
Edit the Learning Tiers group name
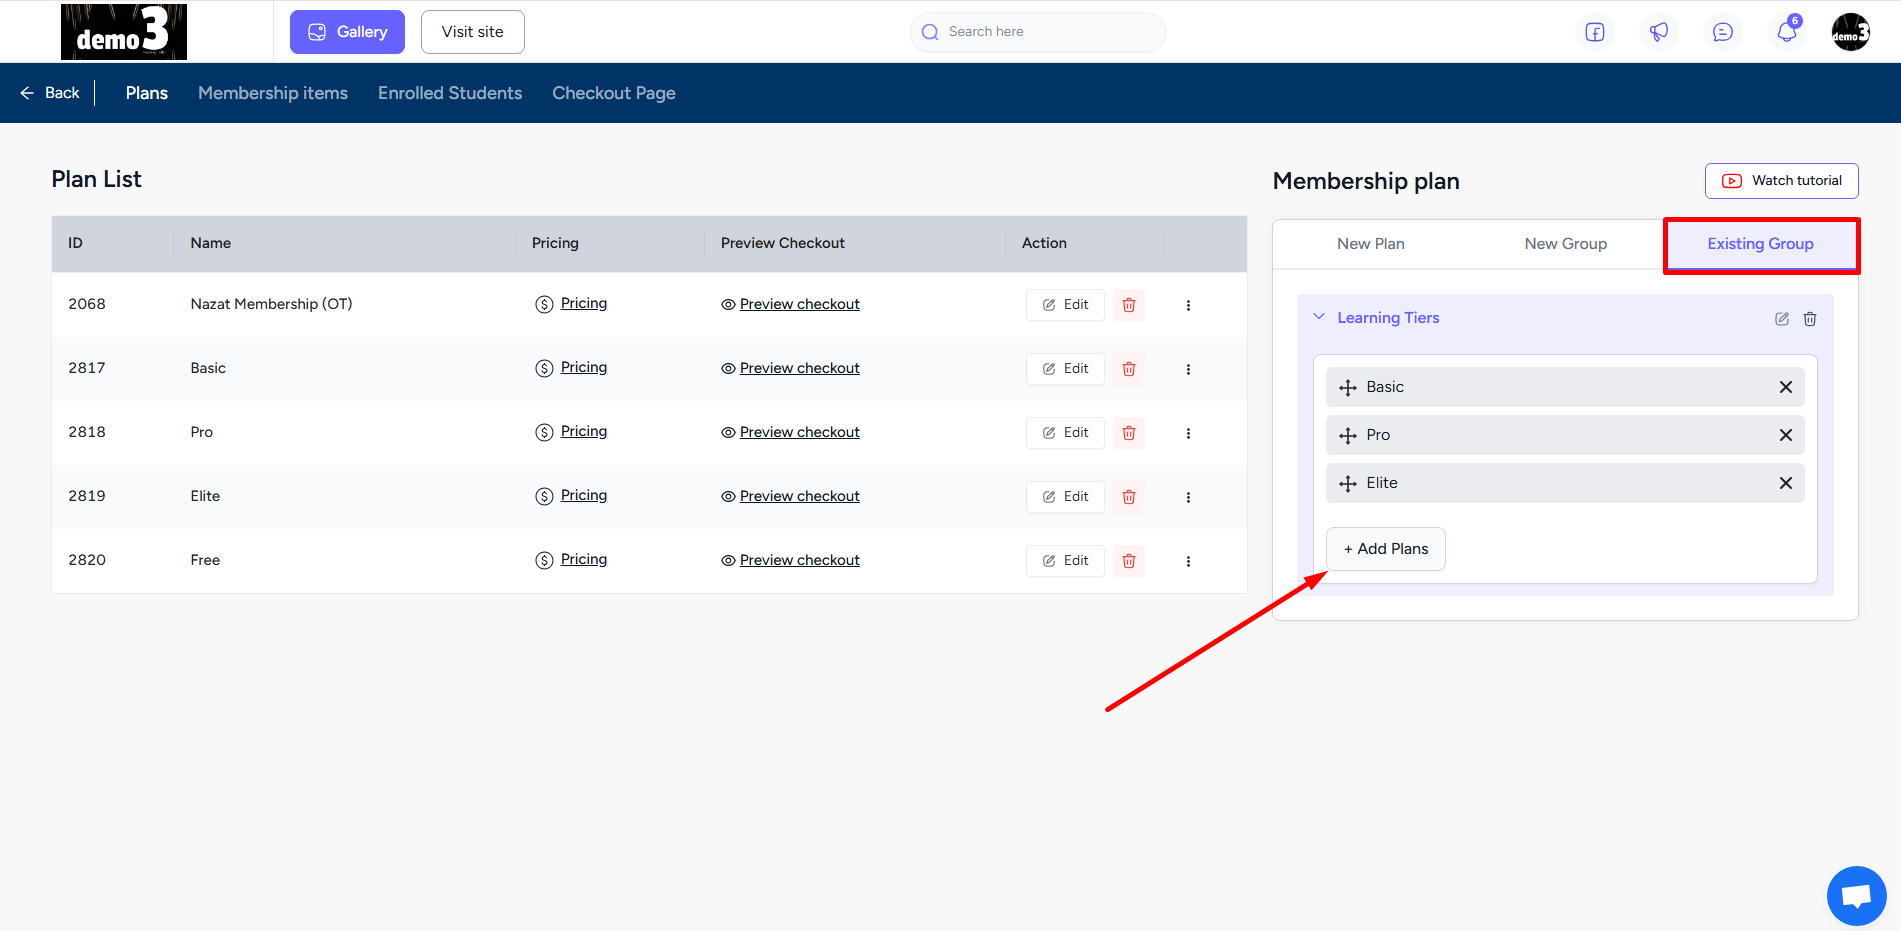[1782, 319]
